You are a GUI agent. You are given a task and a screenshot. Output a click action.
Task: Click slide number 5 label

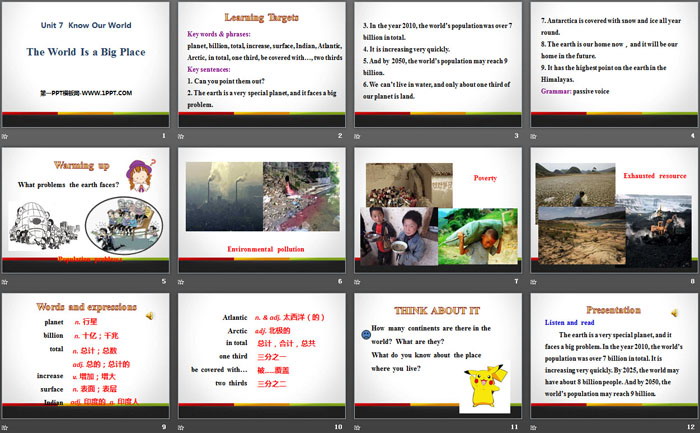point(164,281)
